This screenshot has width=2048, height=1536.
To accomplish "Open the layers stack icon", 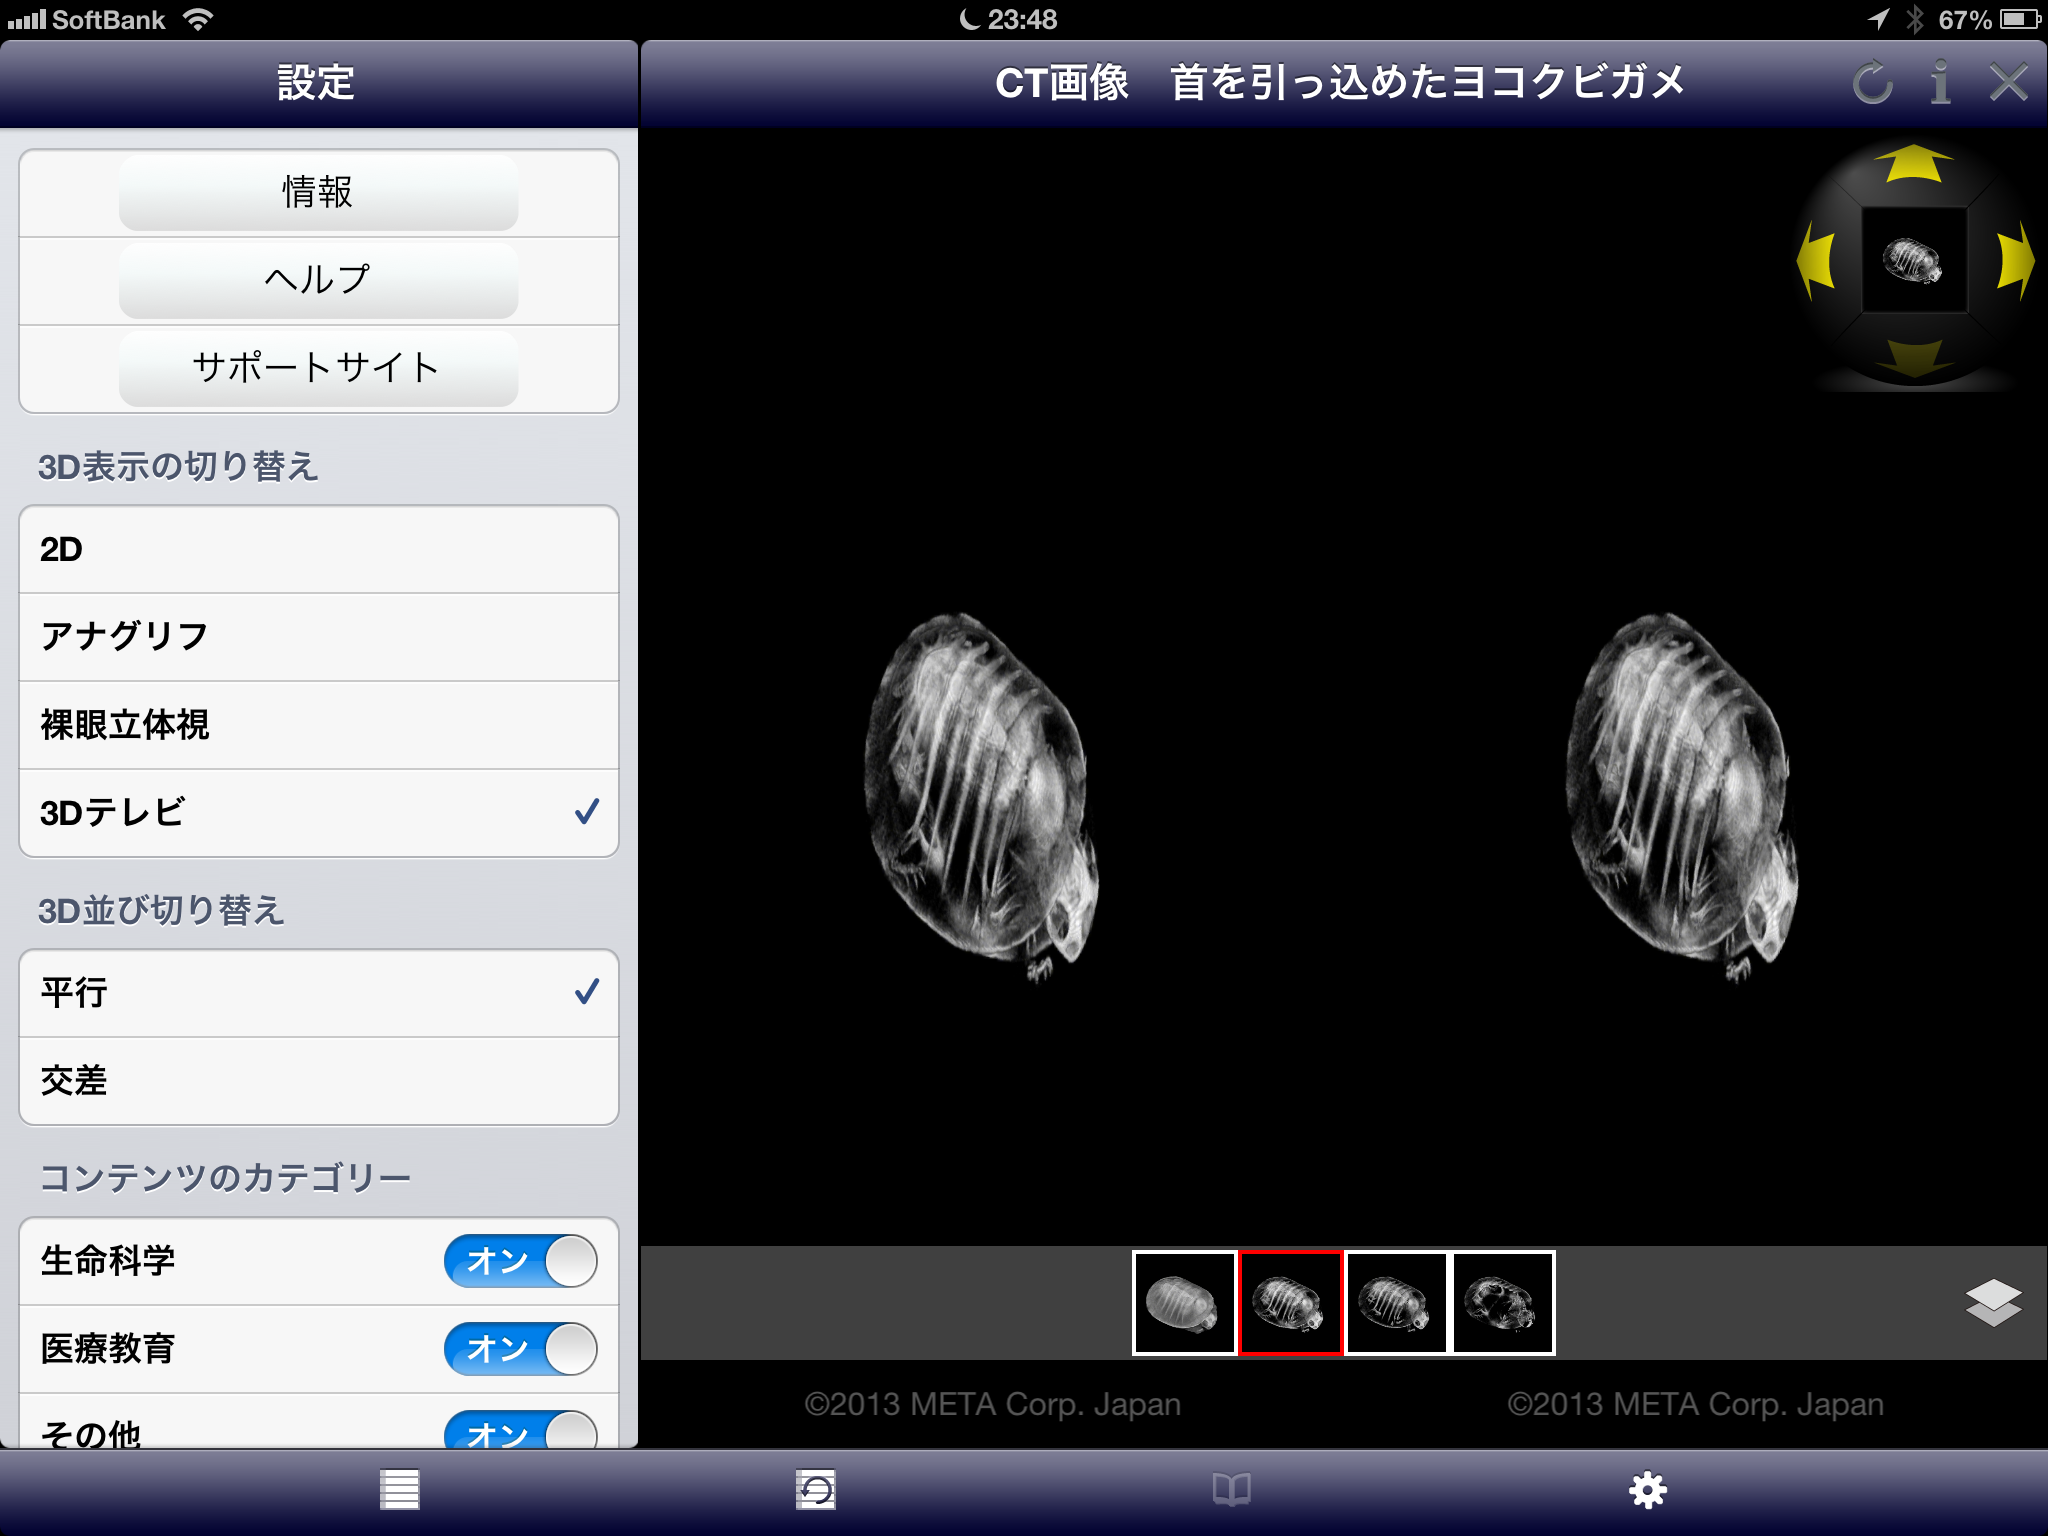I will pyautogui.click(x=1993, y=1302).
